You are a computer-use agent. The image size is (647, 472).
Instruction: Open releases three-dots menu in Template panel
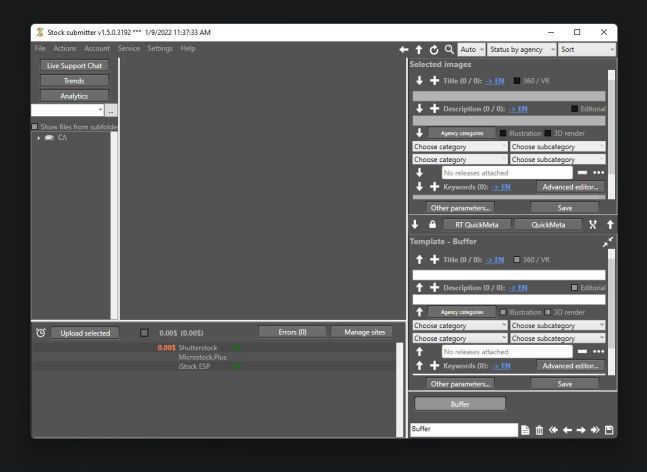click(x=599, y=352)
